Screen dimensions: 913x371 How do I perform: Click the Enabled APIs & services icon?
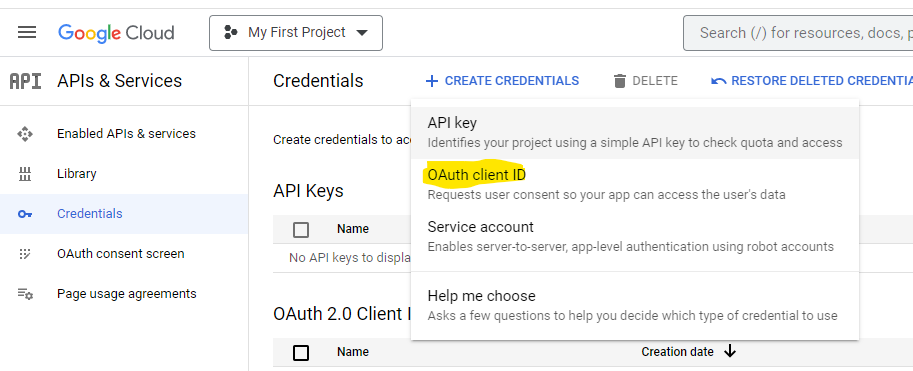pos(25,134)
